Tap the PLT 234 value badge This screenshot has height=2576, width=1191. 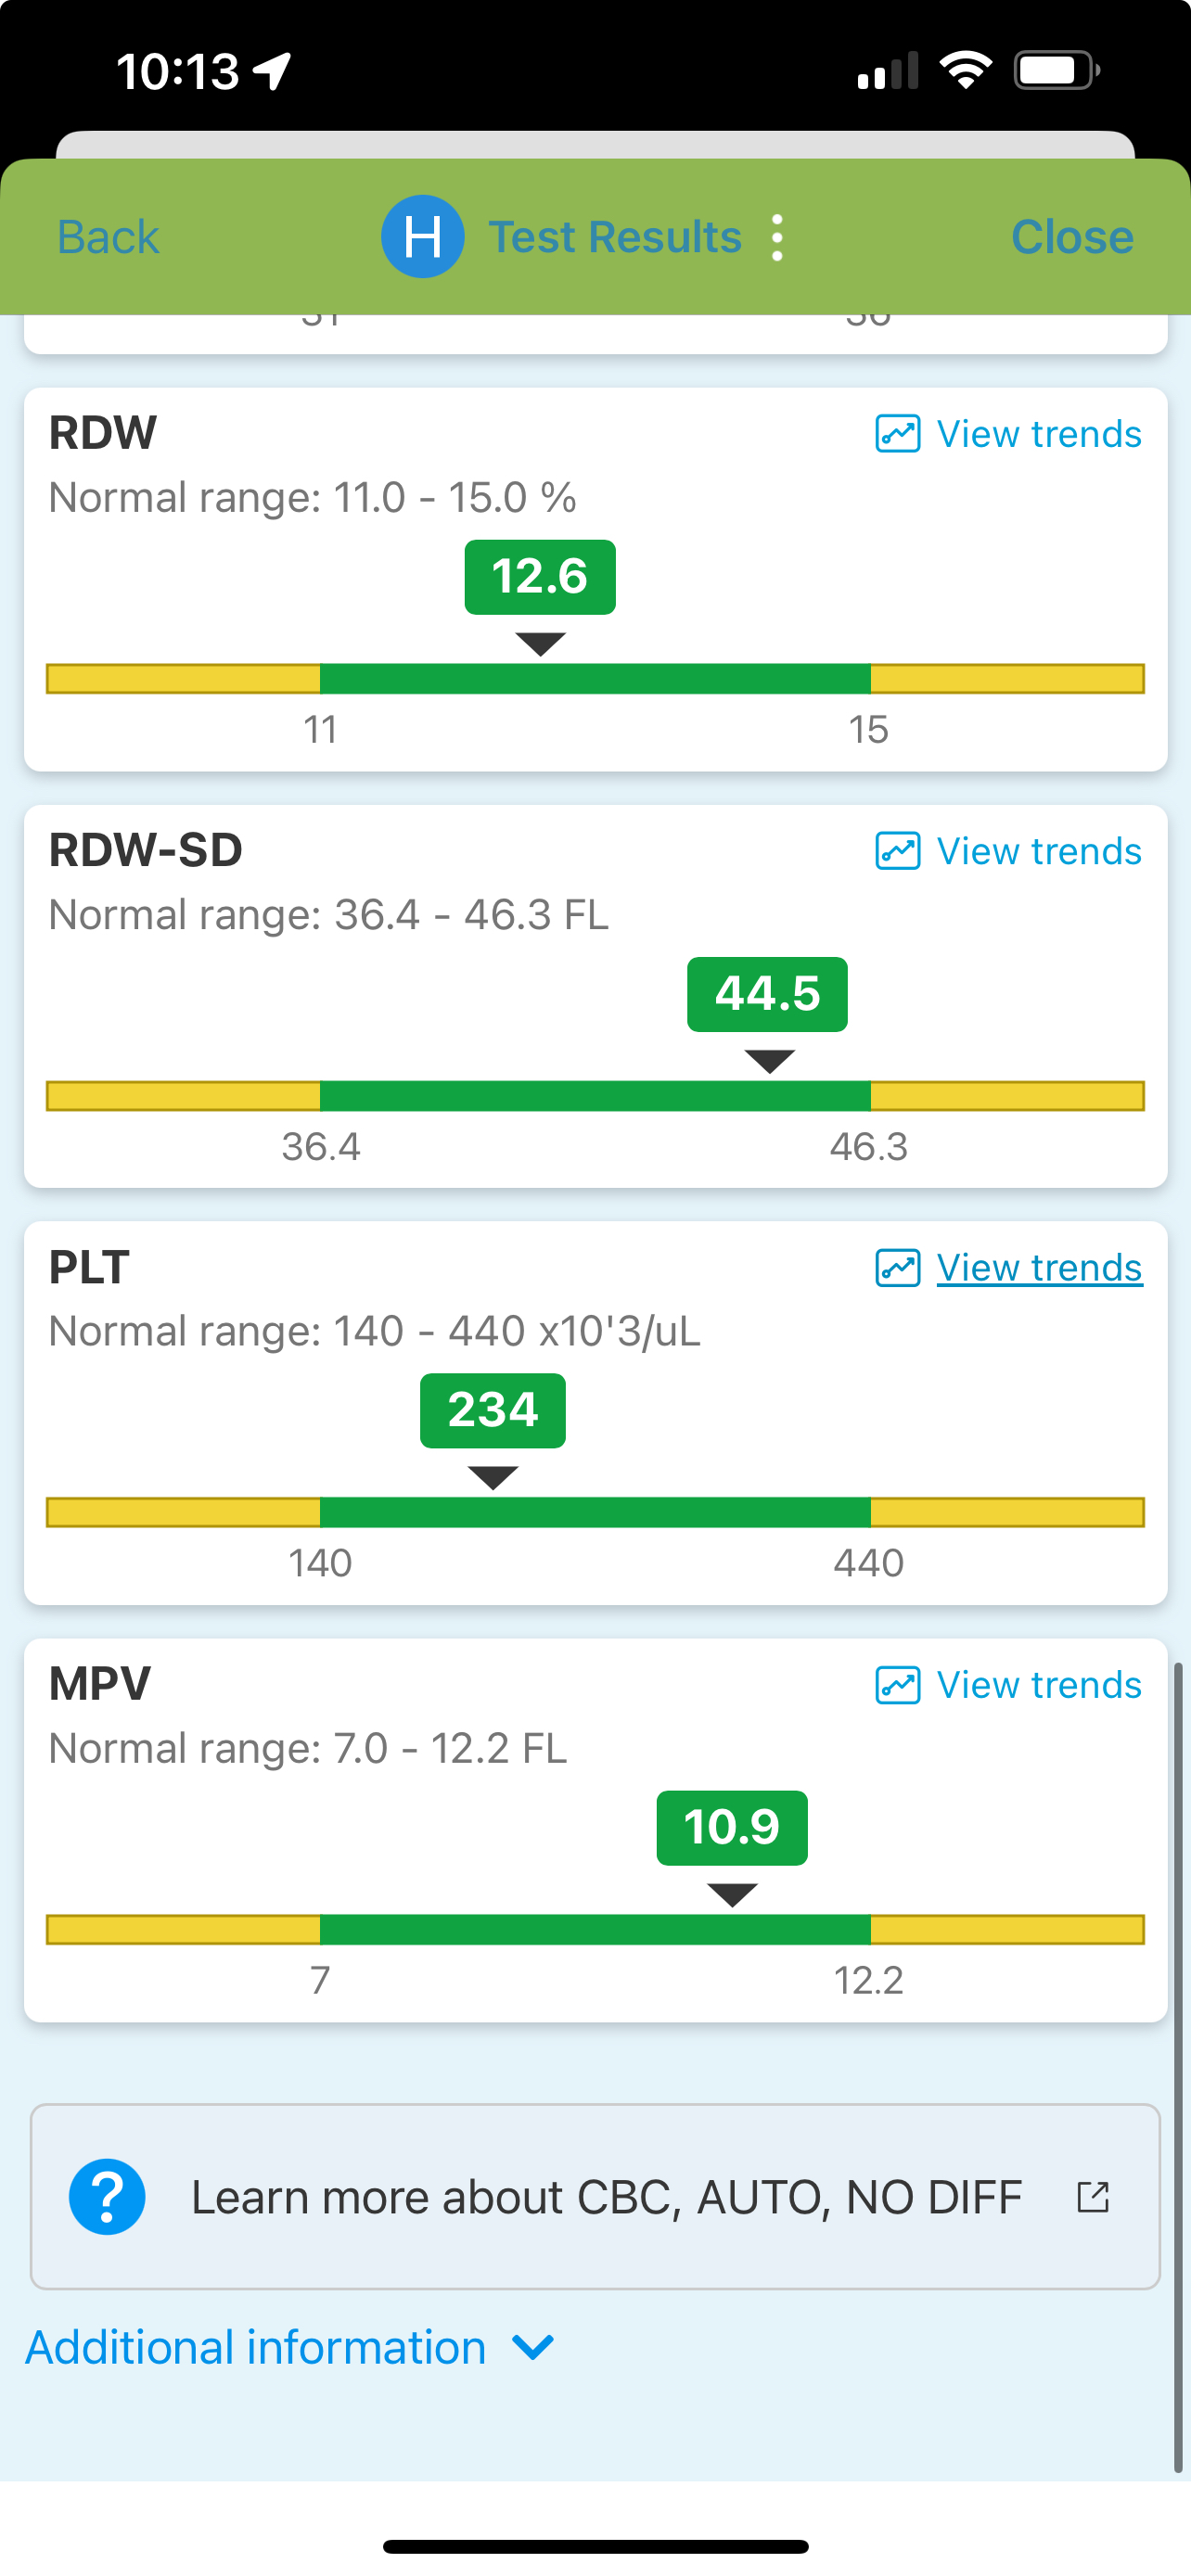(x=493, y=1411)
